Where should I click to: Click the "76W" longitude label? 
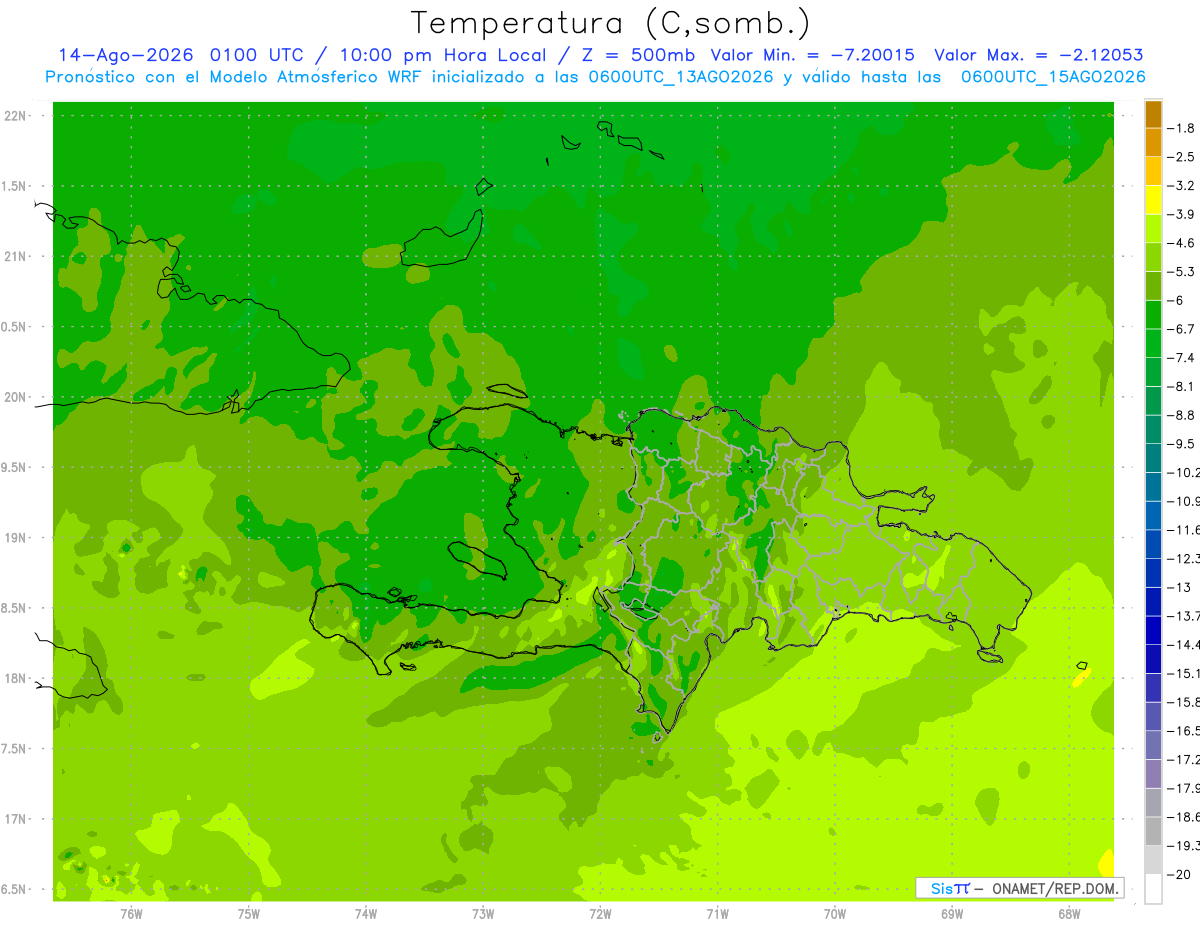tap(131, 913)
